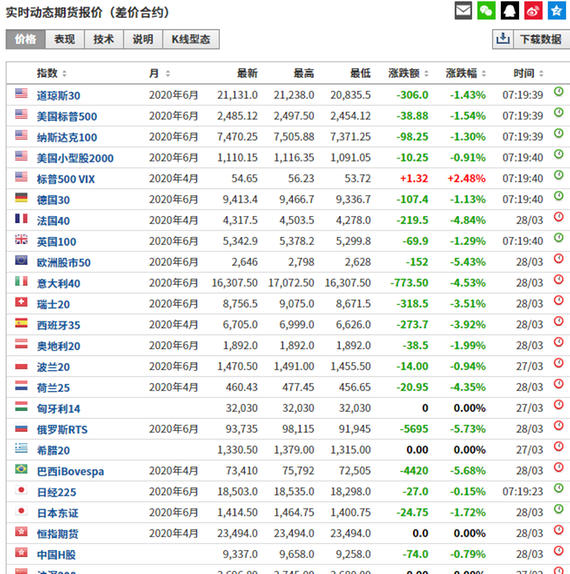Screen dimensions: 570x574
Task: Click the Brazil flag next to 巴西iBovespa
Action: pyautogui.click(x=21, y=469)
